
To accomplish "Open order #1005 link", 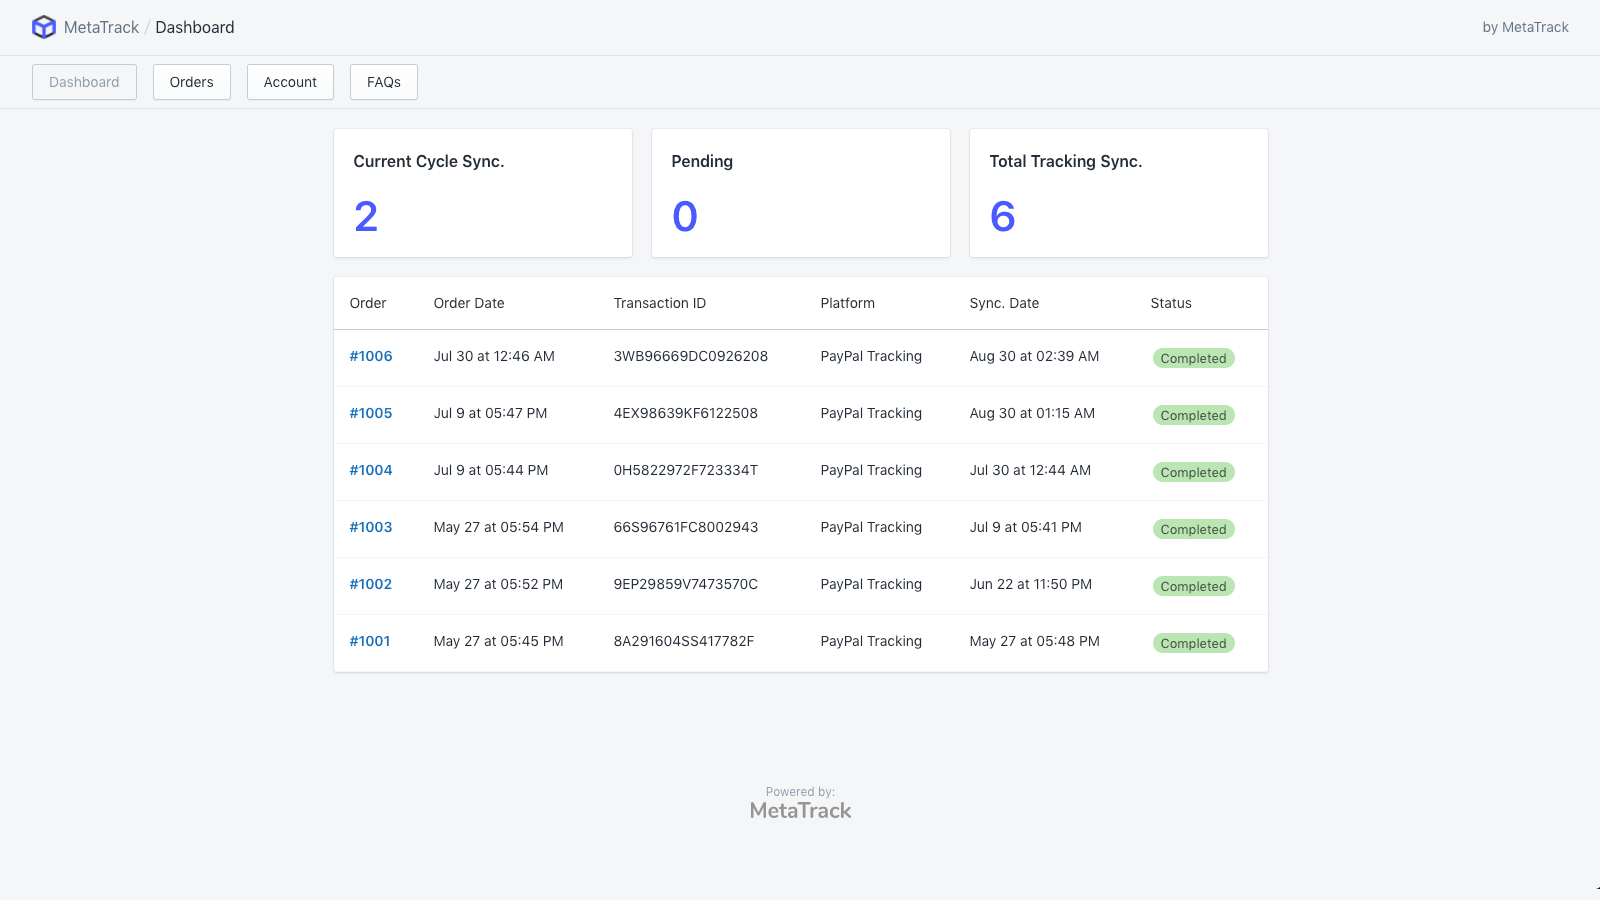I will [x=370, y=413].
